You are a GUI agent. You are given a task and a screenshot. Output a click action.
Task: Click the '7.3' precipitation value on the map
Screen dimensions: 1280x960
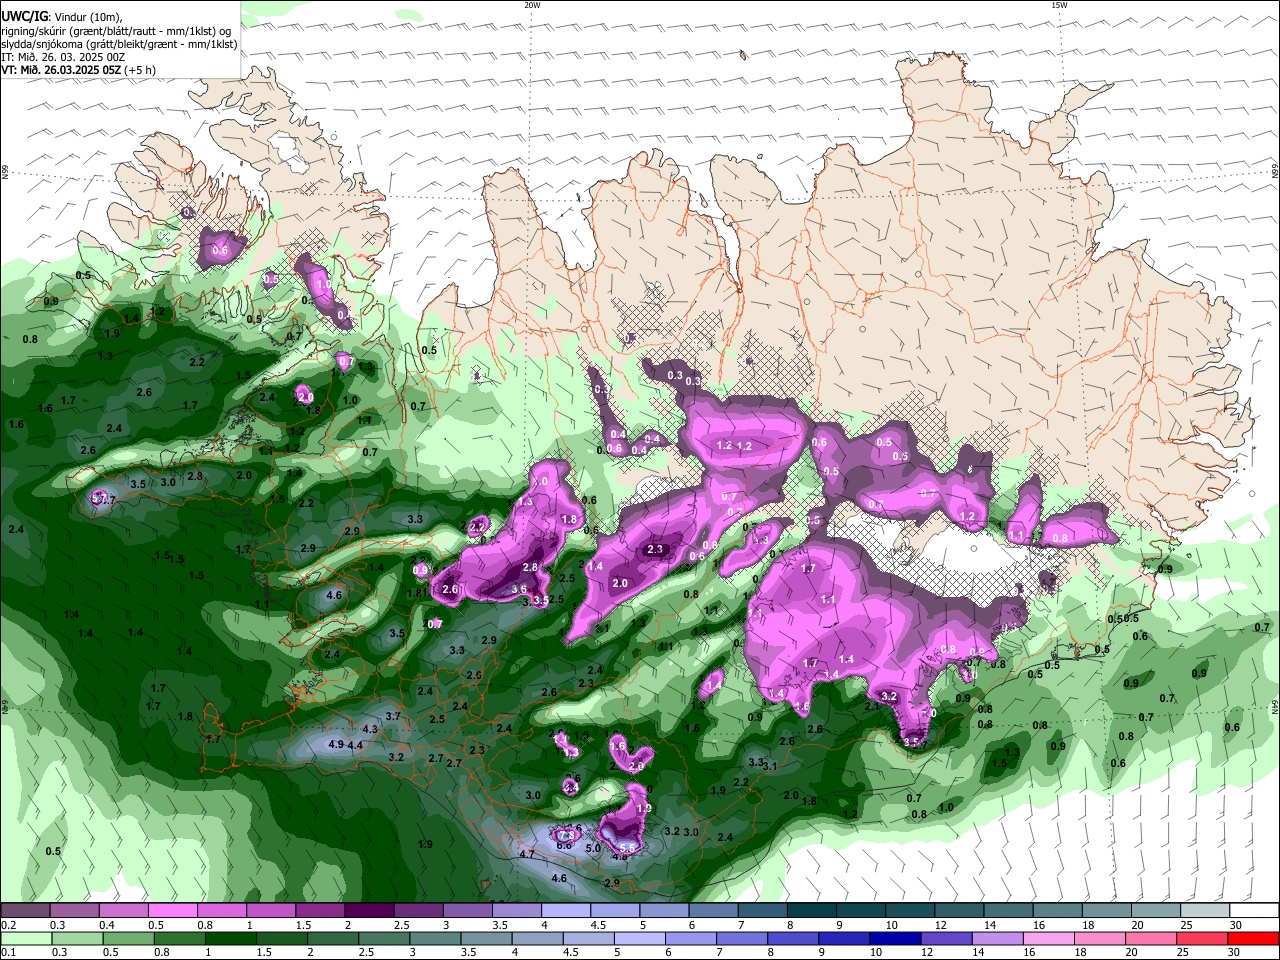[567, 834]
